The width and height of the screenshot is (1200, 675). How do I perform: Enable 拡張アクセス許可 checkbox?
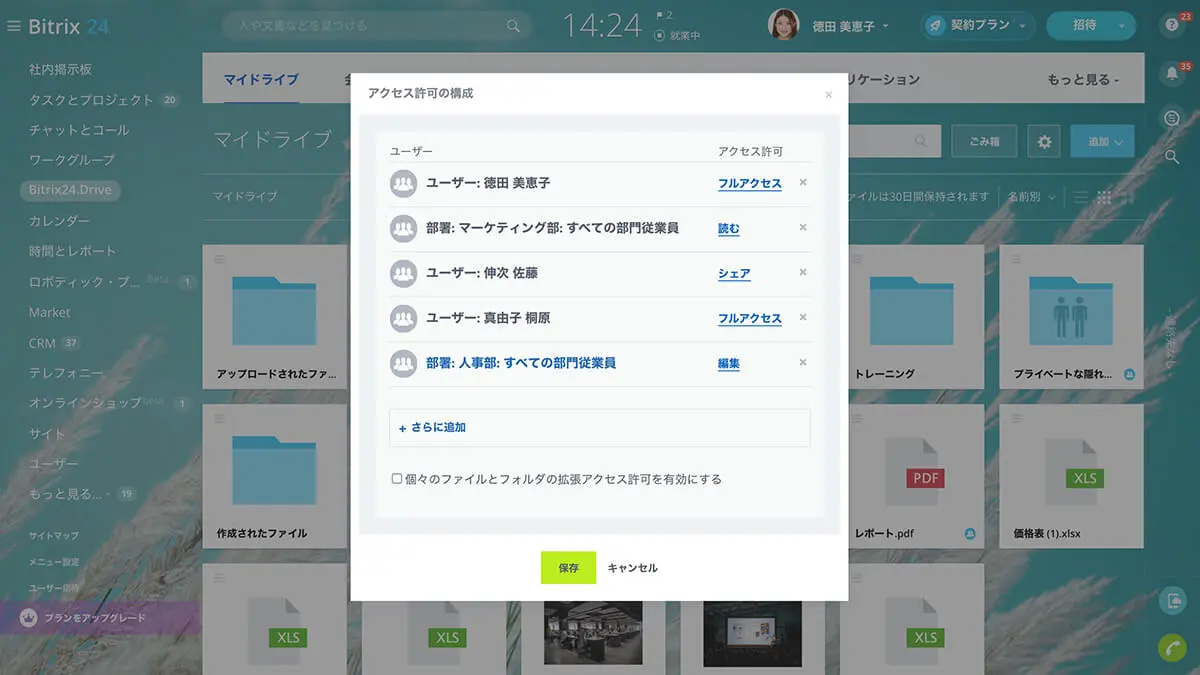tap(397, 479)
